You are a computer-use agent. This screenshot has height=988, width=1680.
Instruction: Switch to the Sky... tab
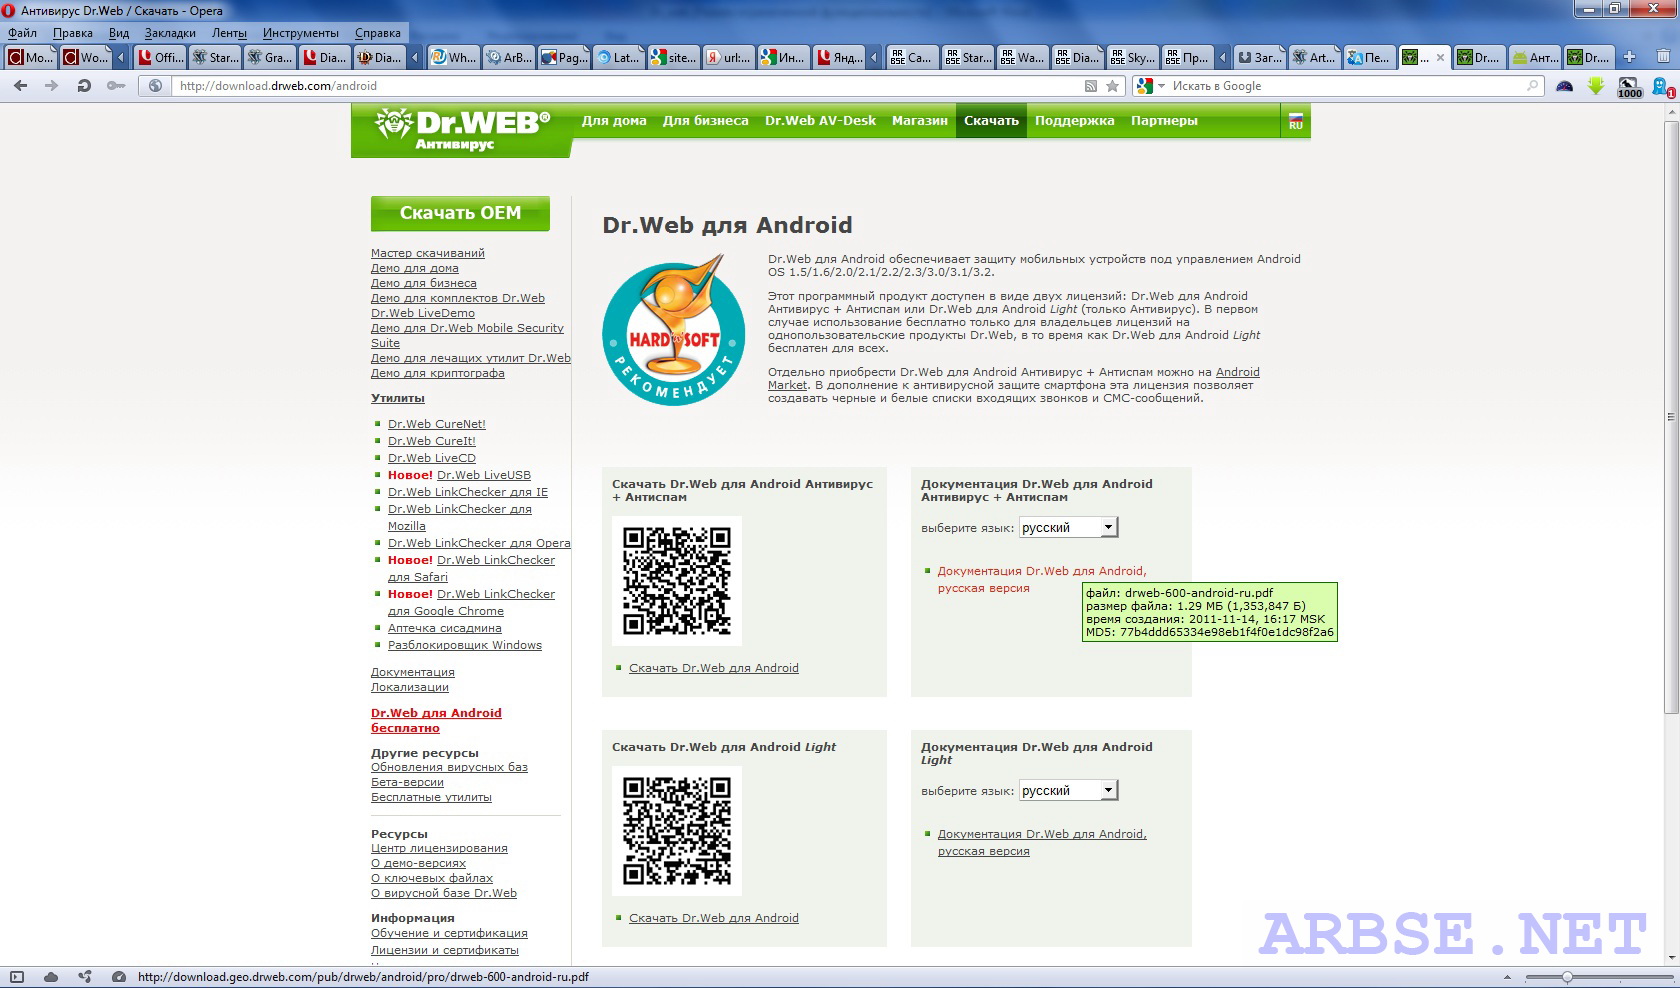click(x=1133, y=57)
